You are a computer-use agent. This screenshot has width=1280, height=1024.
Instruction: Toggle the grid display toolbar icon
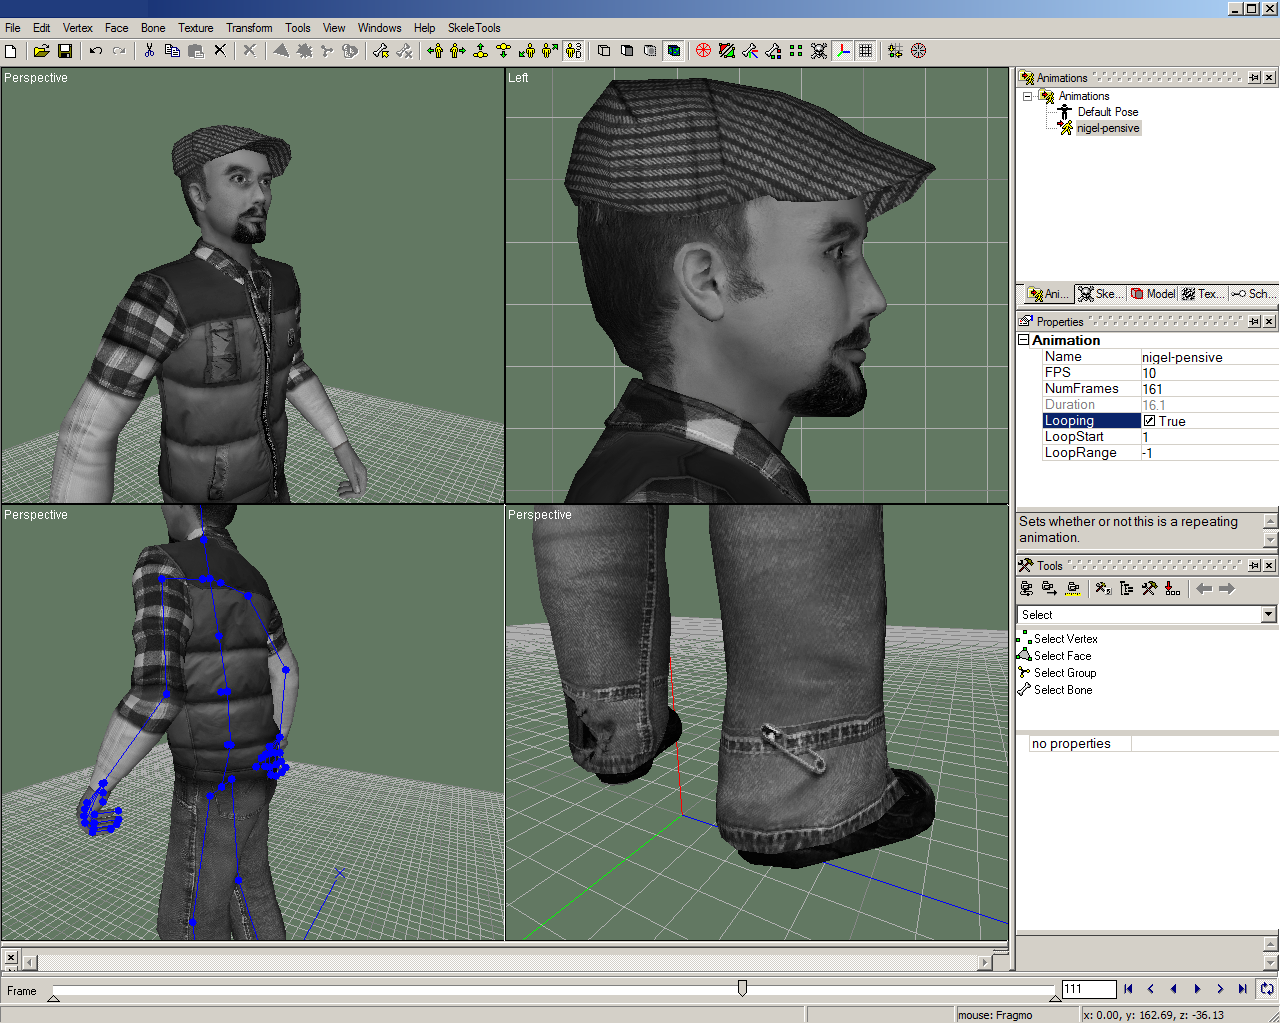[866, 51]
